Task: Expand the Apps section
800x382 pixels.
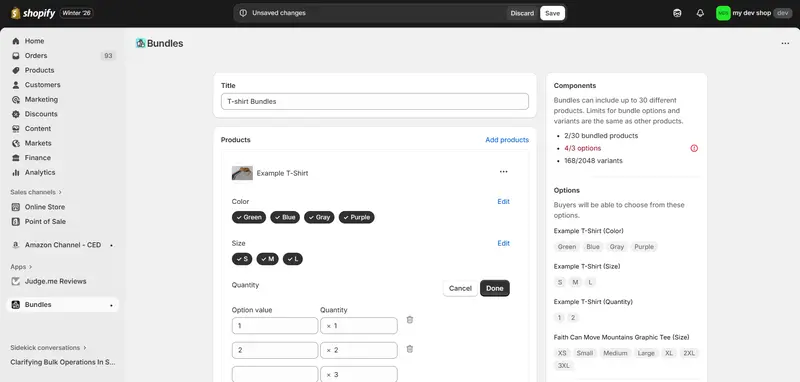Action: [21, 267]
